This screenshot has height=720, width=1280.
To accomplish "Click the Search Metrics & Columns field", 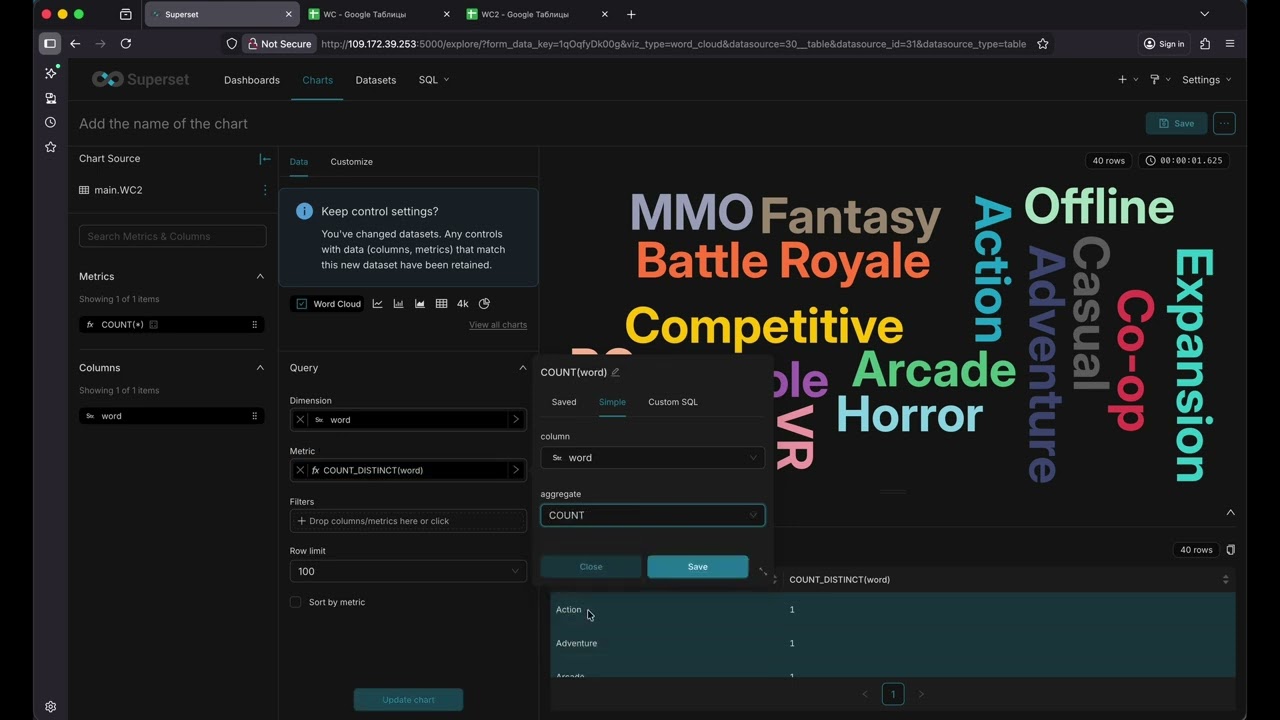I will click(x=173, y=236).
